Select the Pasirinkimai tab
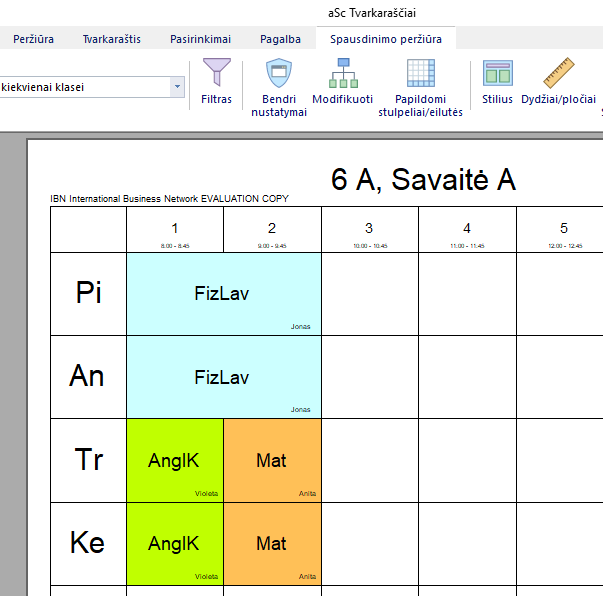The height and width of the screenshot is (596, 603). (198, 39)
